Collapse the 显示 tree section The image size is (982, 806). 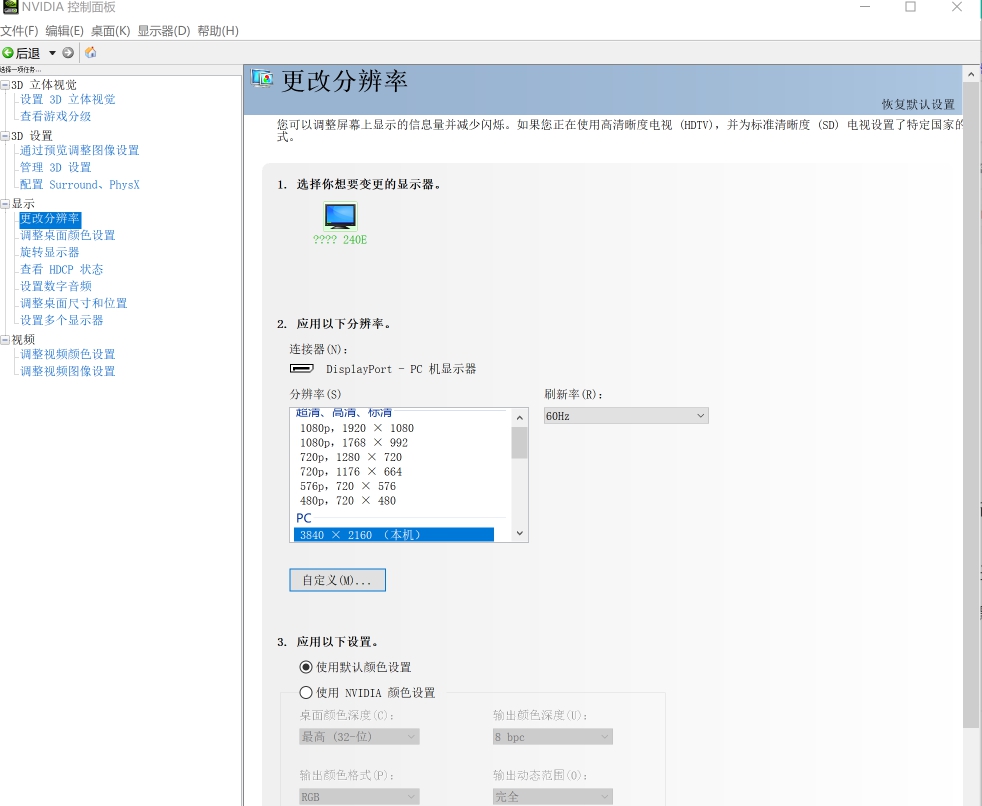(x=7, y=203)
